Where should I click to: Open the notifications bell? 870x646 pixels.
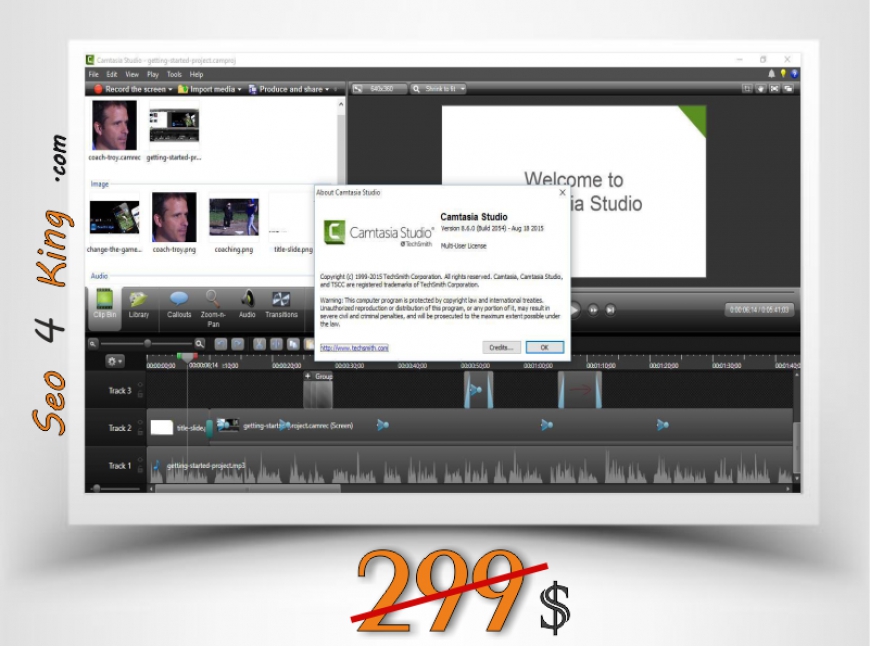pyautogui.click(x=771, y=74)
